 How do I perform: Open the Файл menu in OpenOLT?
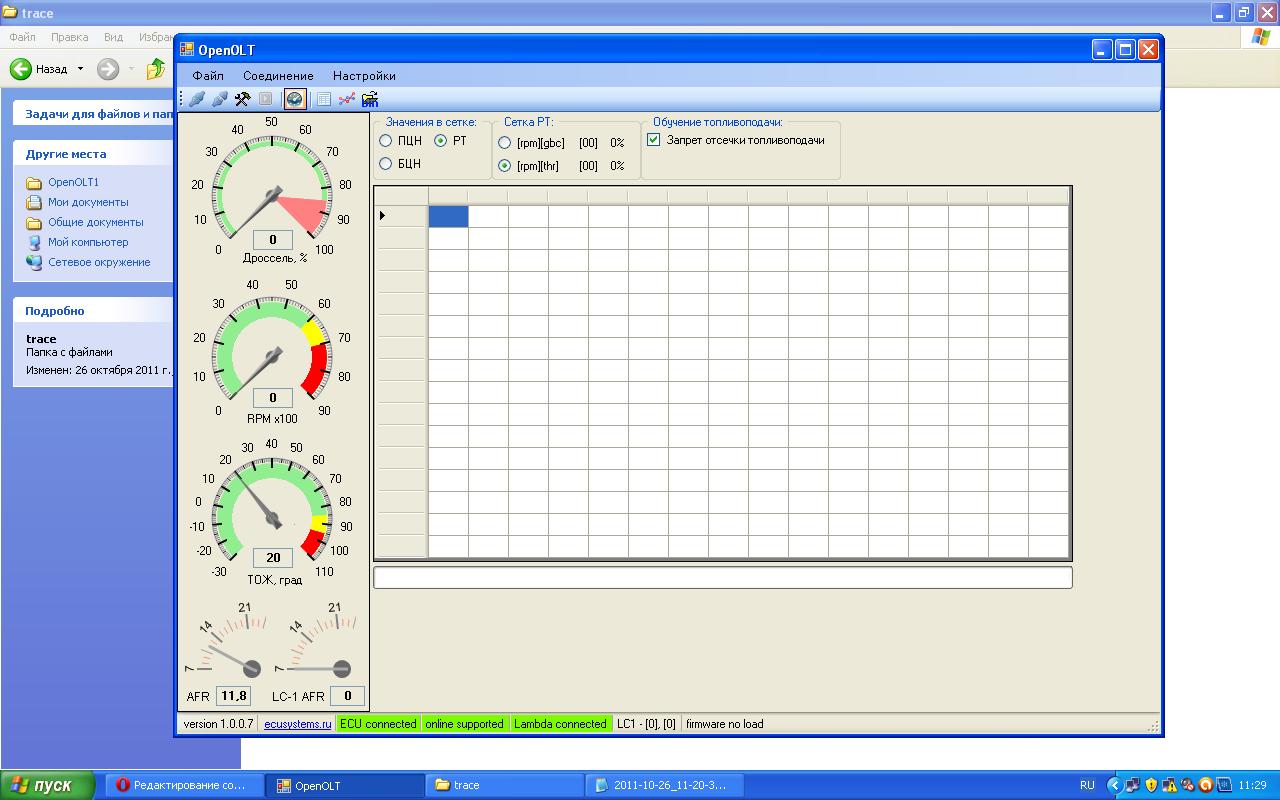pyautogui.click(x=208, y=76)
